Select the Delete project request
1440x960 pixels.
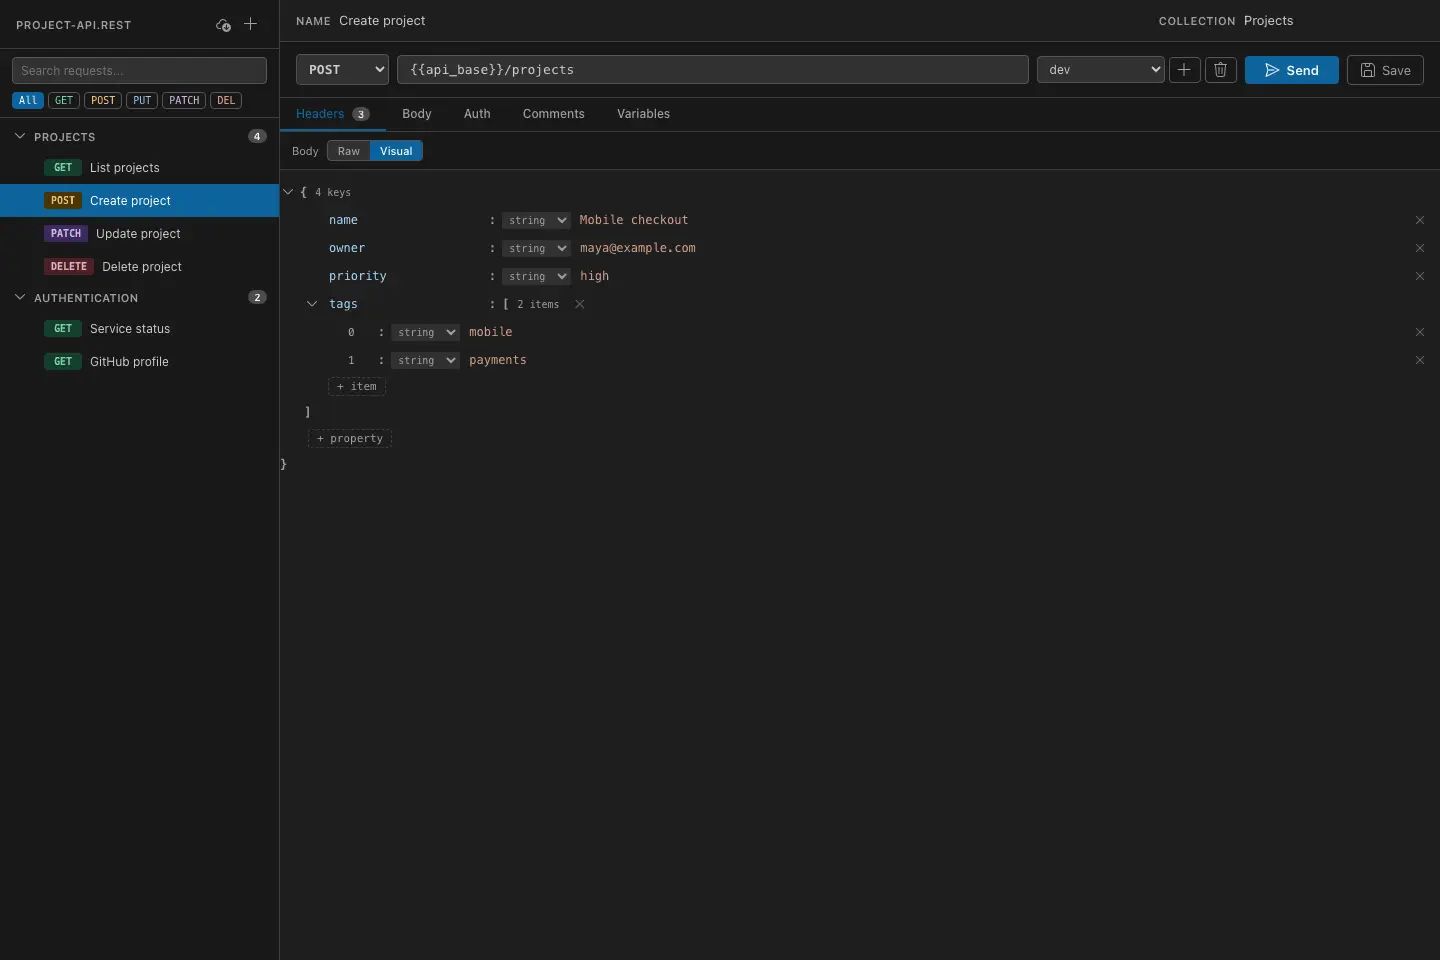(139, 266)
